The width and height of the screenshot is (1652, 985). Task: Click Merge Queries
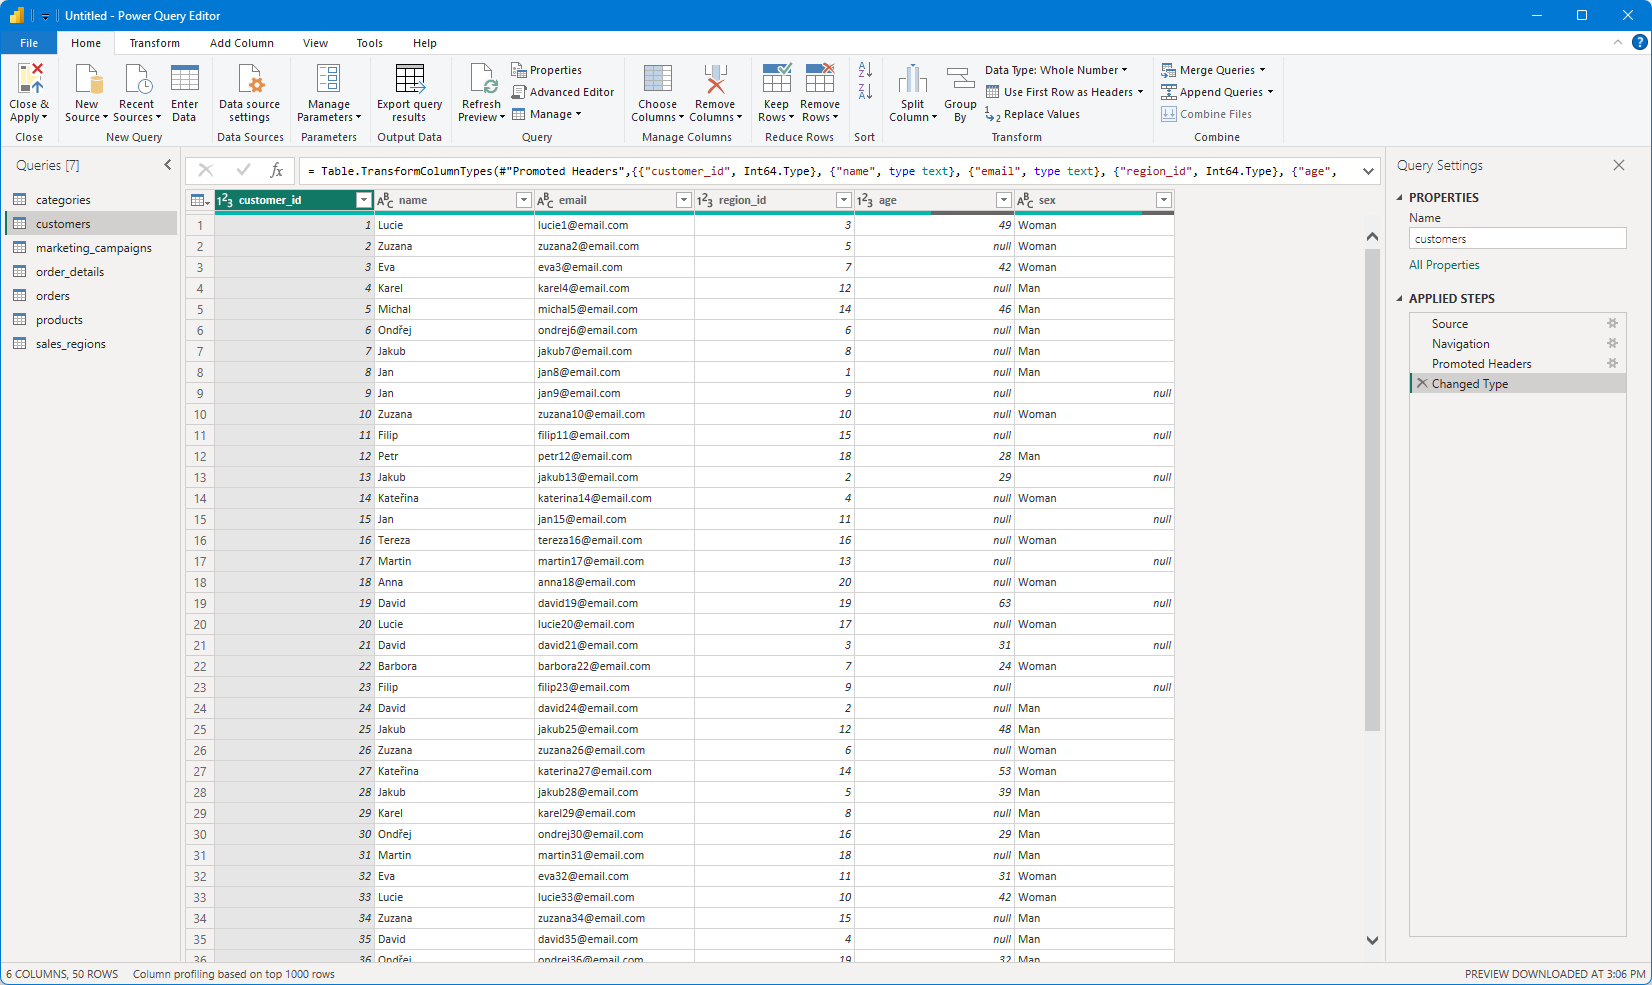pyautogui.click(x=1213, y=70)
